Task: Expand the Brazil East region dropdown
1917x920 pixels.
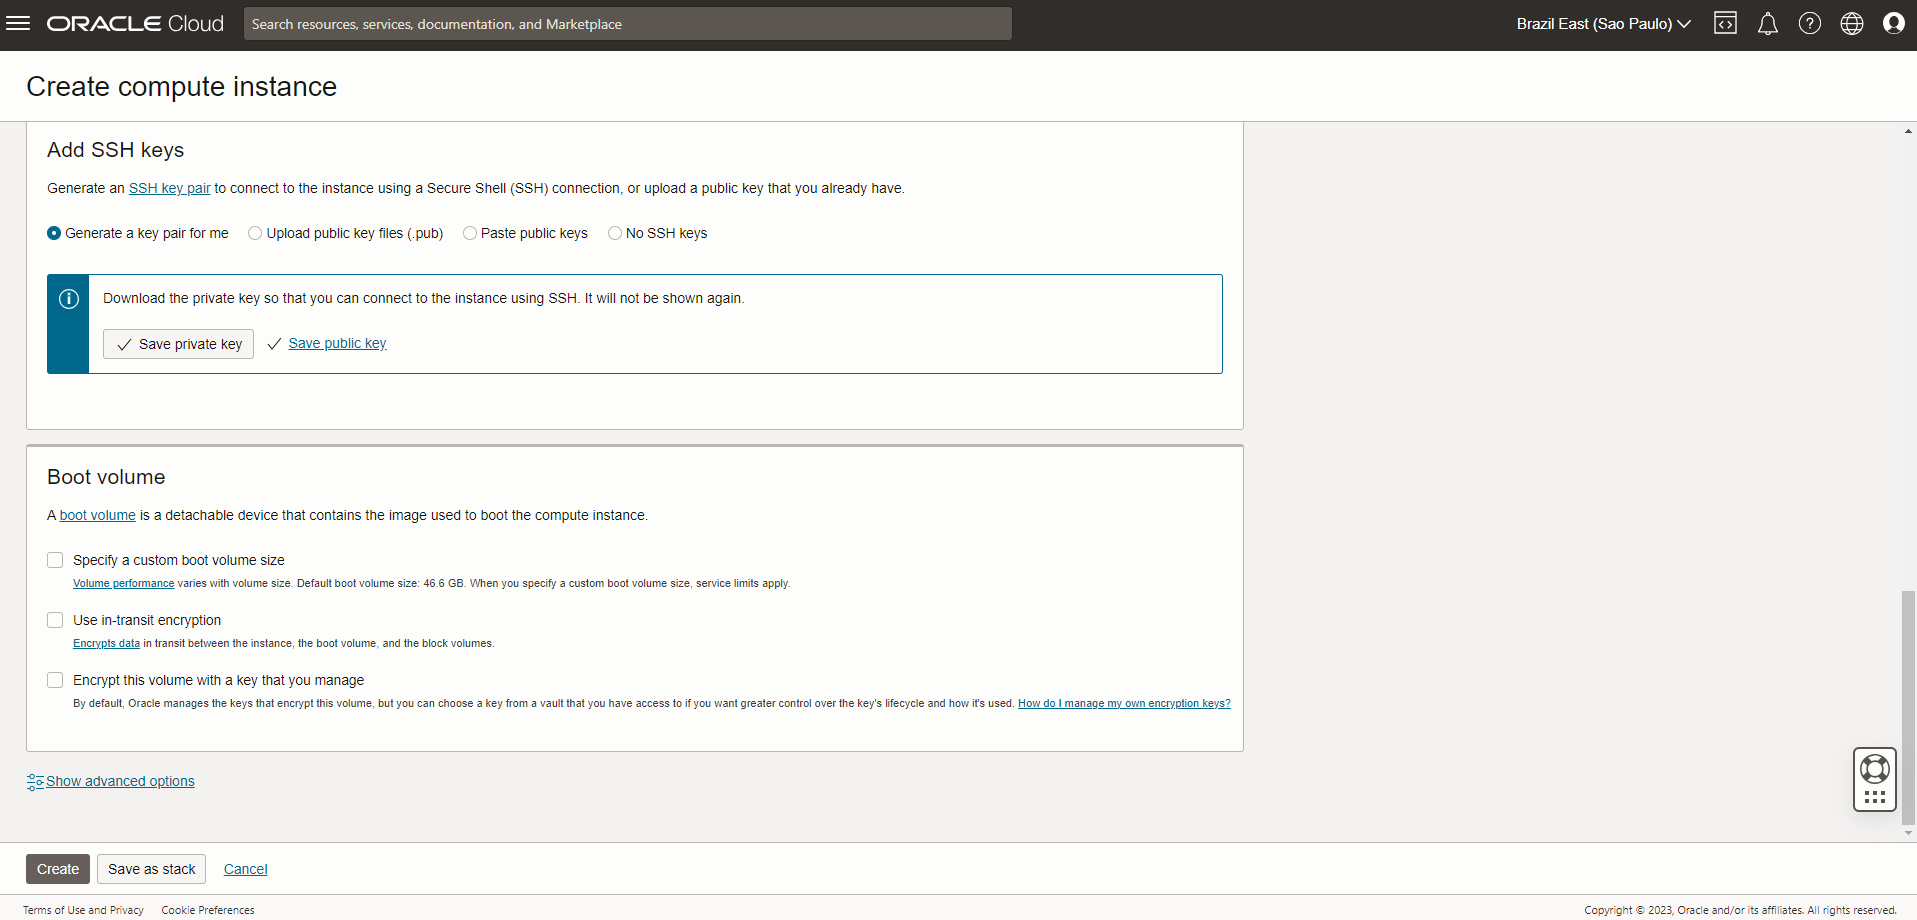Action: coord(1603,23)
